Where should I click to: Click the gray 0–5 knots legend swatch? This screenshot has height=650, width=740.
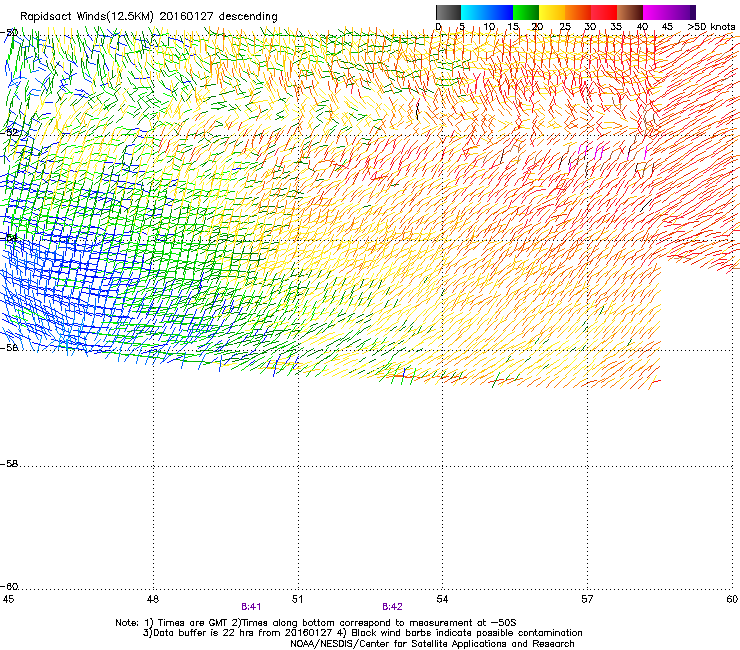tap(448, 12)
